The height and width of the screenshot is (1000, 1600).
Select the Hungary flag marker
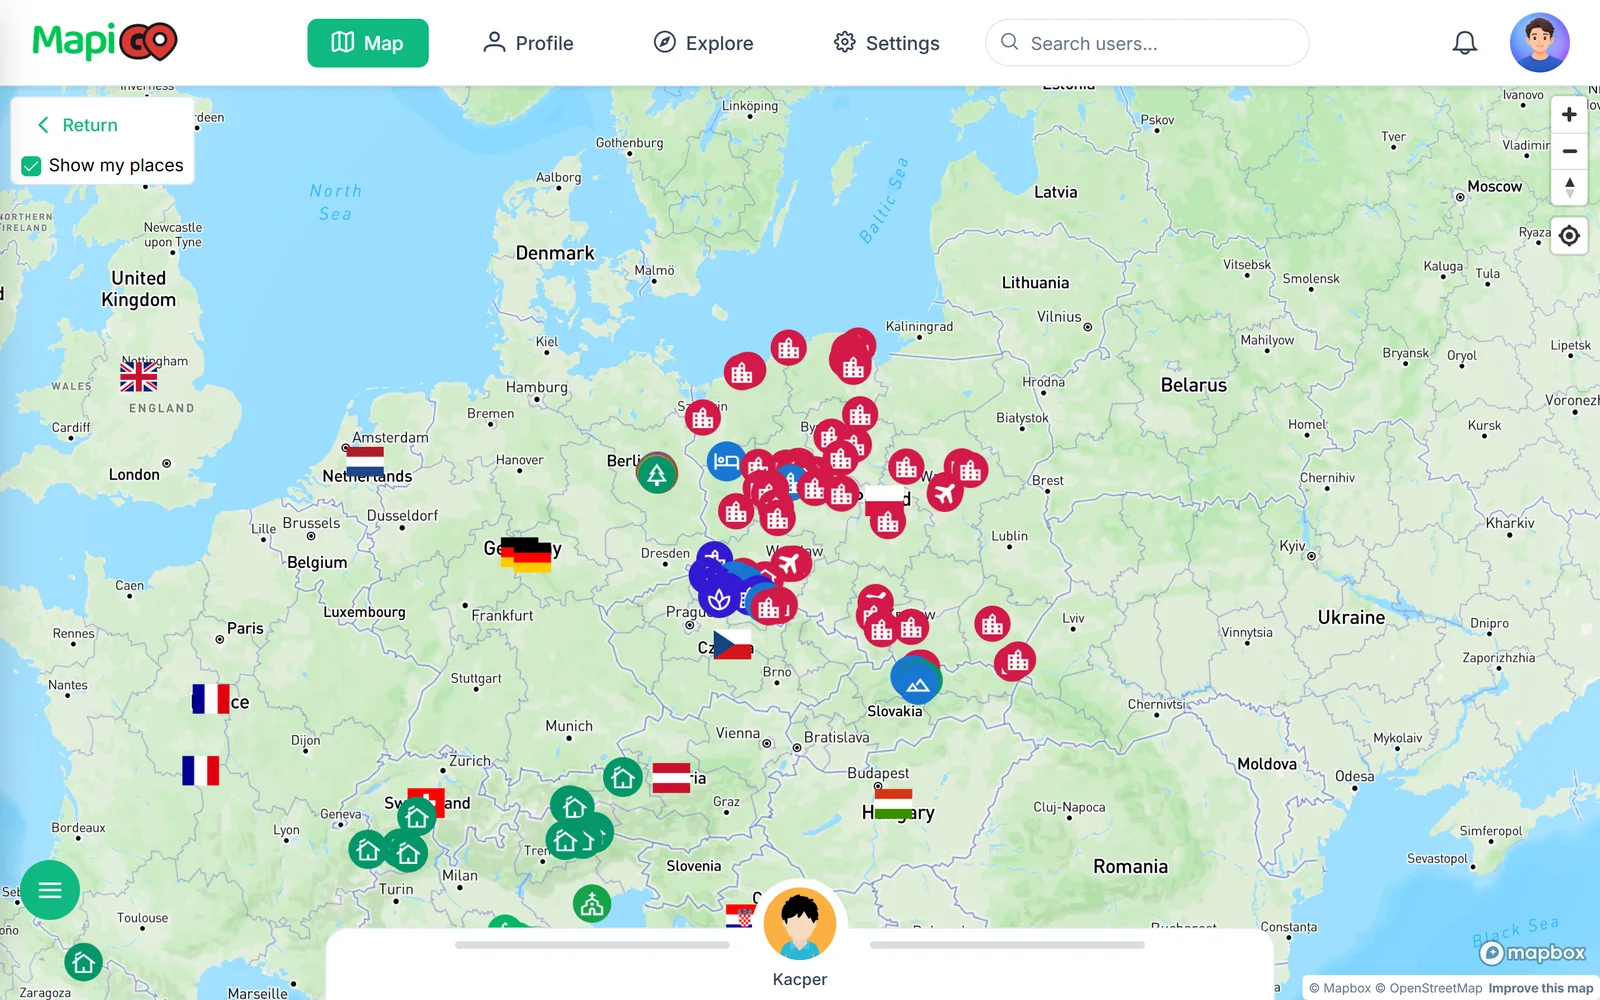[893, 804]
